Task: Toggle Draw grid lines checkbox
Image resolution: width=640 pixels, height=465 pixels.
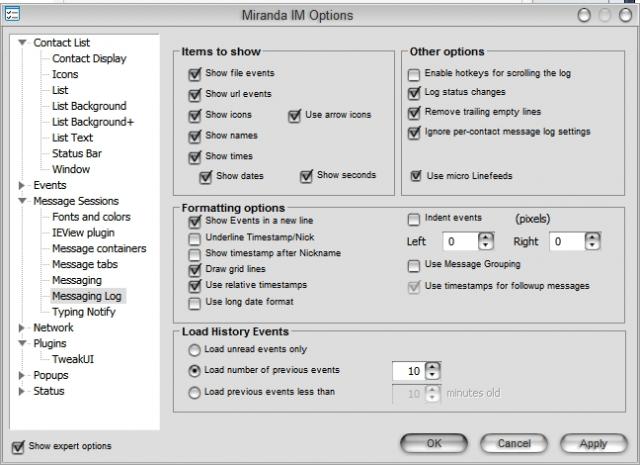Action: (x=195, y=270)
